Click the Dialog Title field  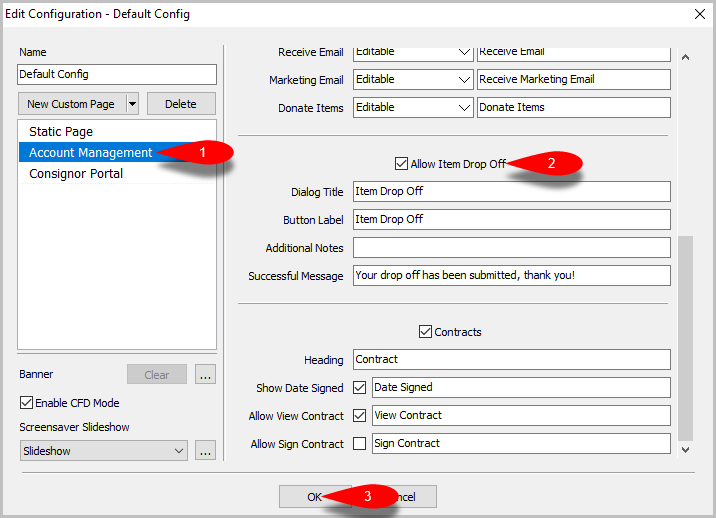click(x=511, y=191)
